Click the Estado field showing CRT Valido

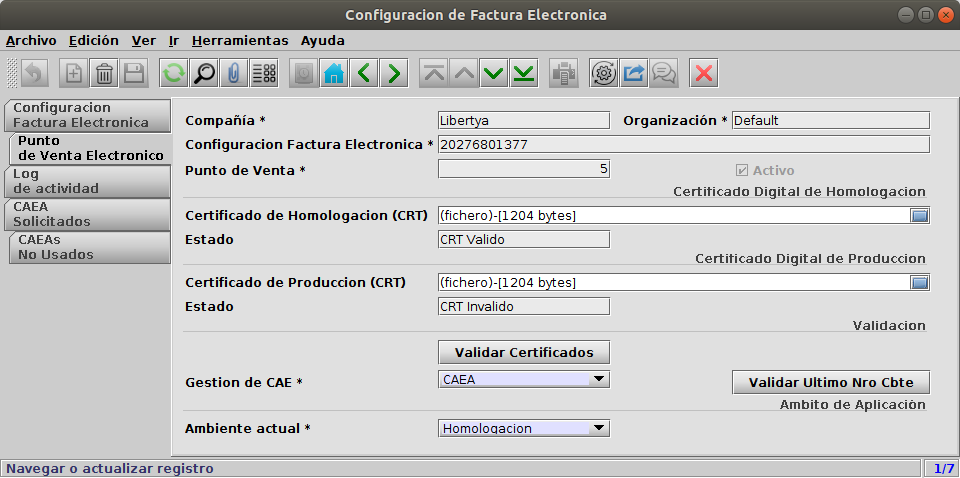(524, 239)
